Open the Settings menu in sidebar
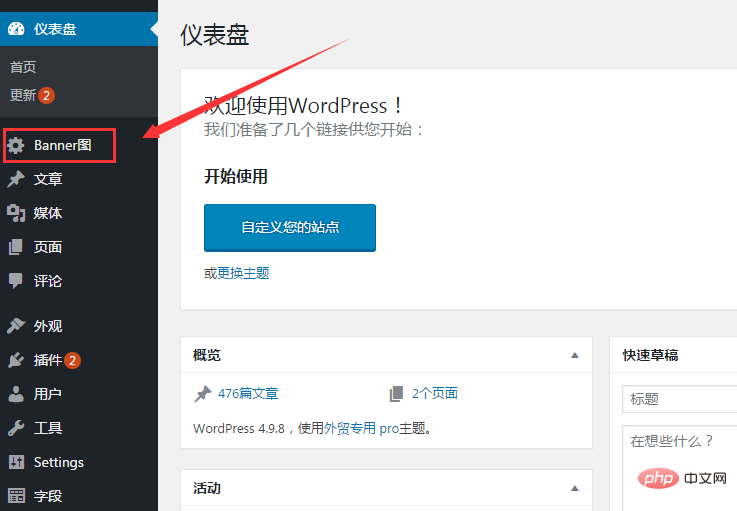The width and height of the screenshot is (737, 511). pyautogui.click(x=58, y=462)
